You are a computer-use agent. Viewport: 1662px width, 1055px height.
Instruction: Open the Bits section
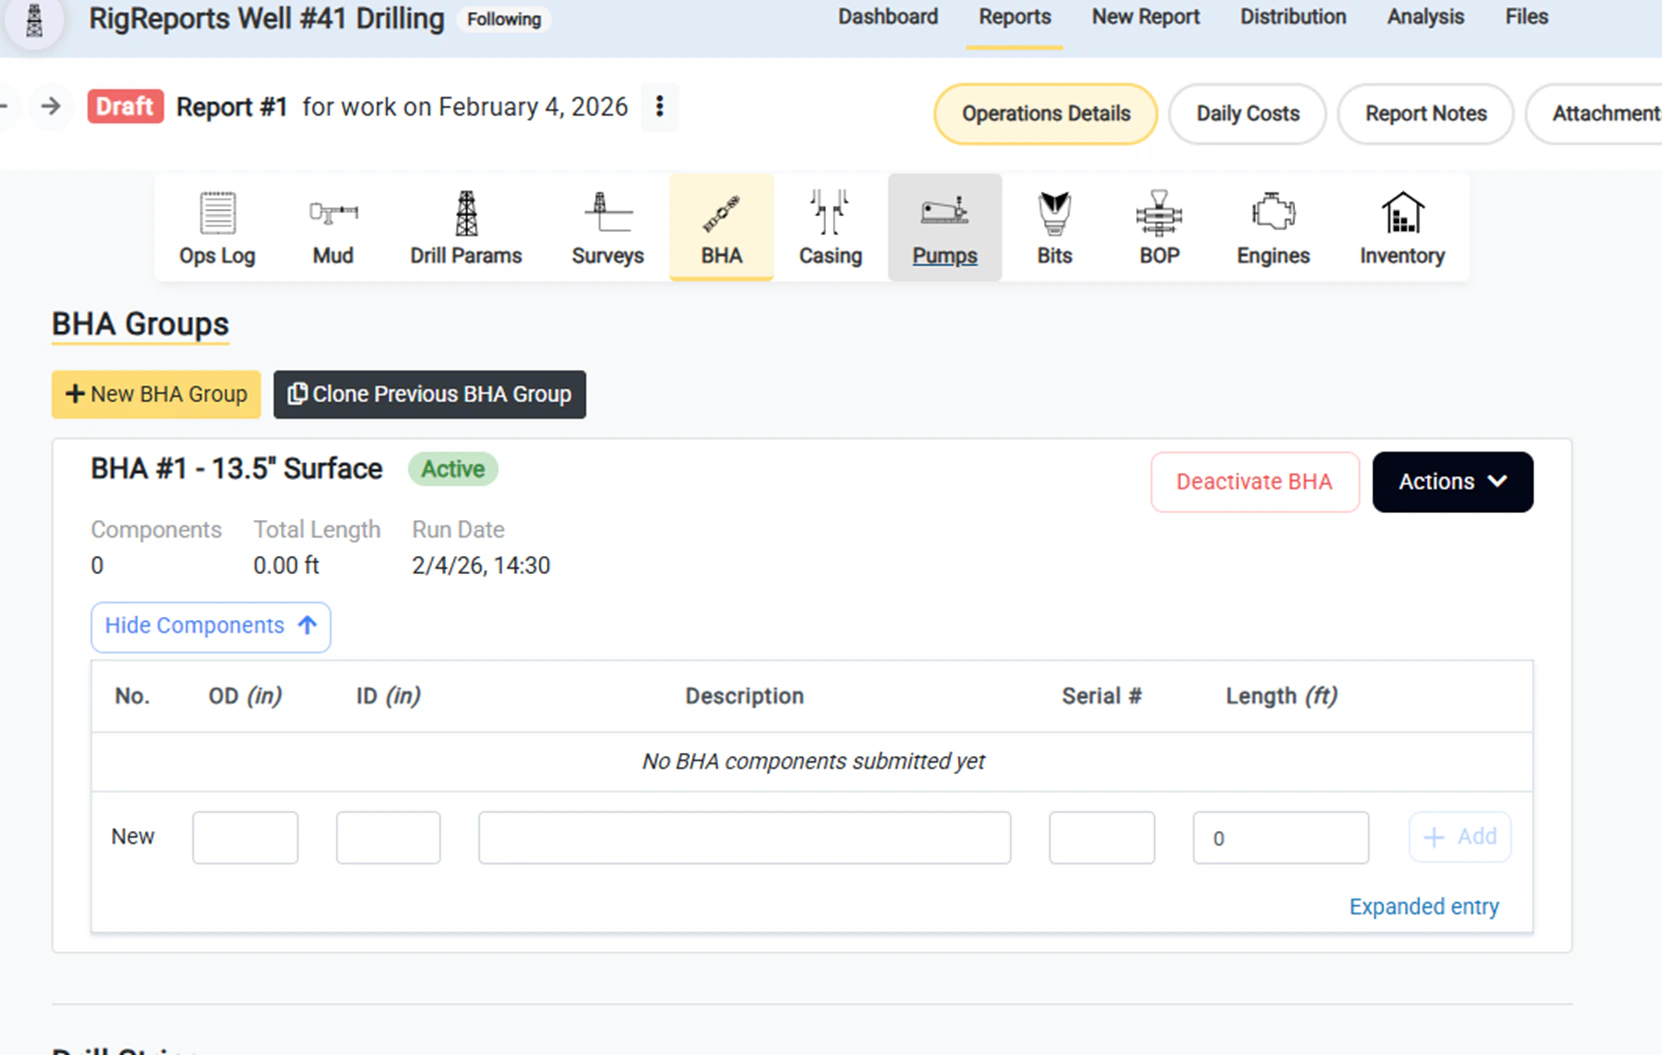[x=1054, y=226]
